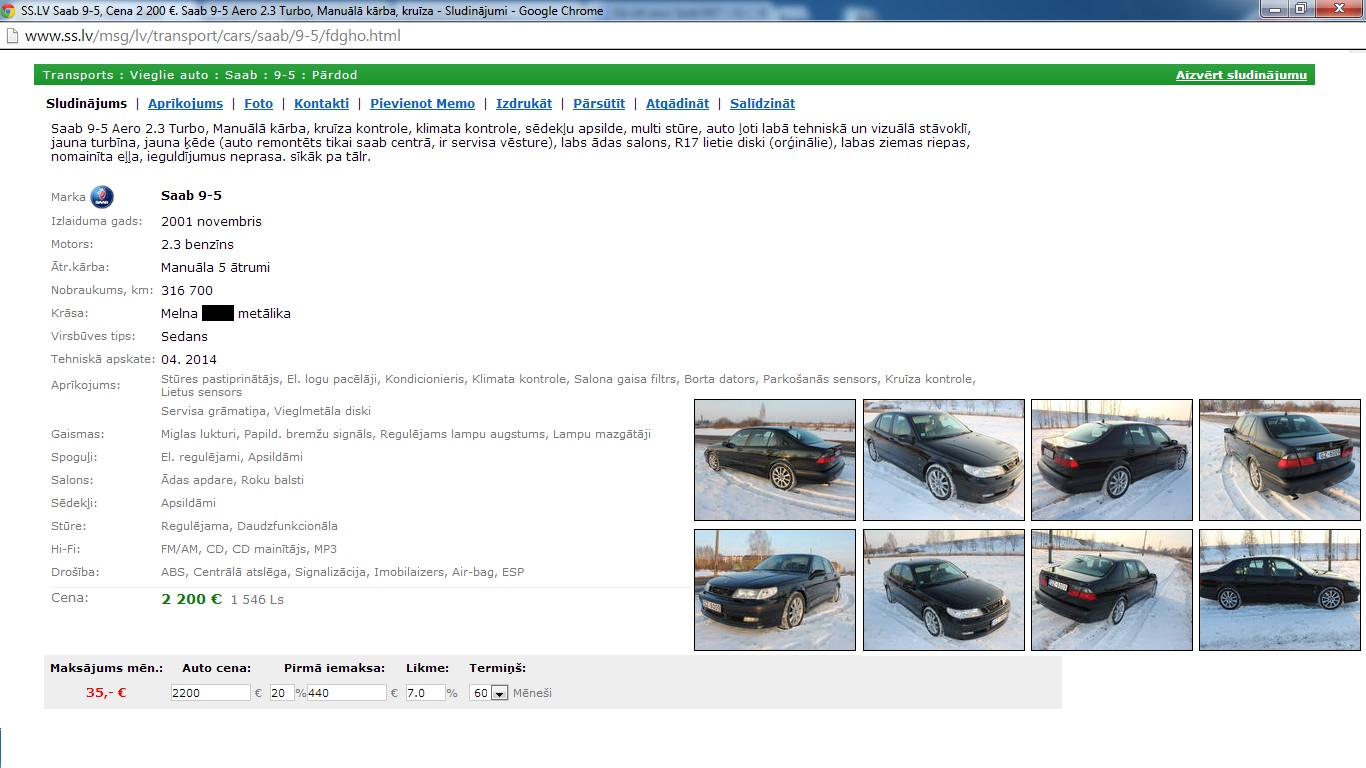This screenshot has width=1366, height=768.
Task: Click the down payment percent field showing 20
Action: [x=282, y=692]
